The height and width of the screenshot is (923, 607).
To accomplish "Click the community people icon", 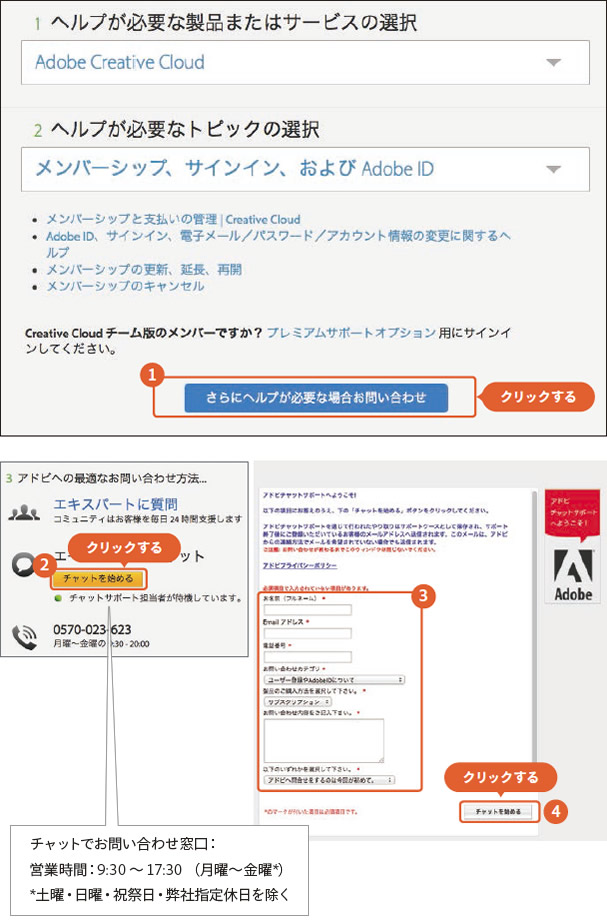I will tap(25, 512).
